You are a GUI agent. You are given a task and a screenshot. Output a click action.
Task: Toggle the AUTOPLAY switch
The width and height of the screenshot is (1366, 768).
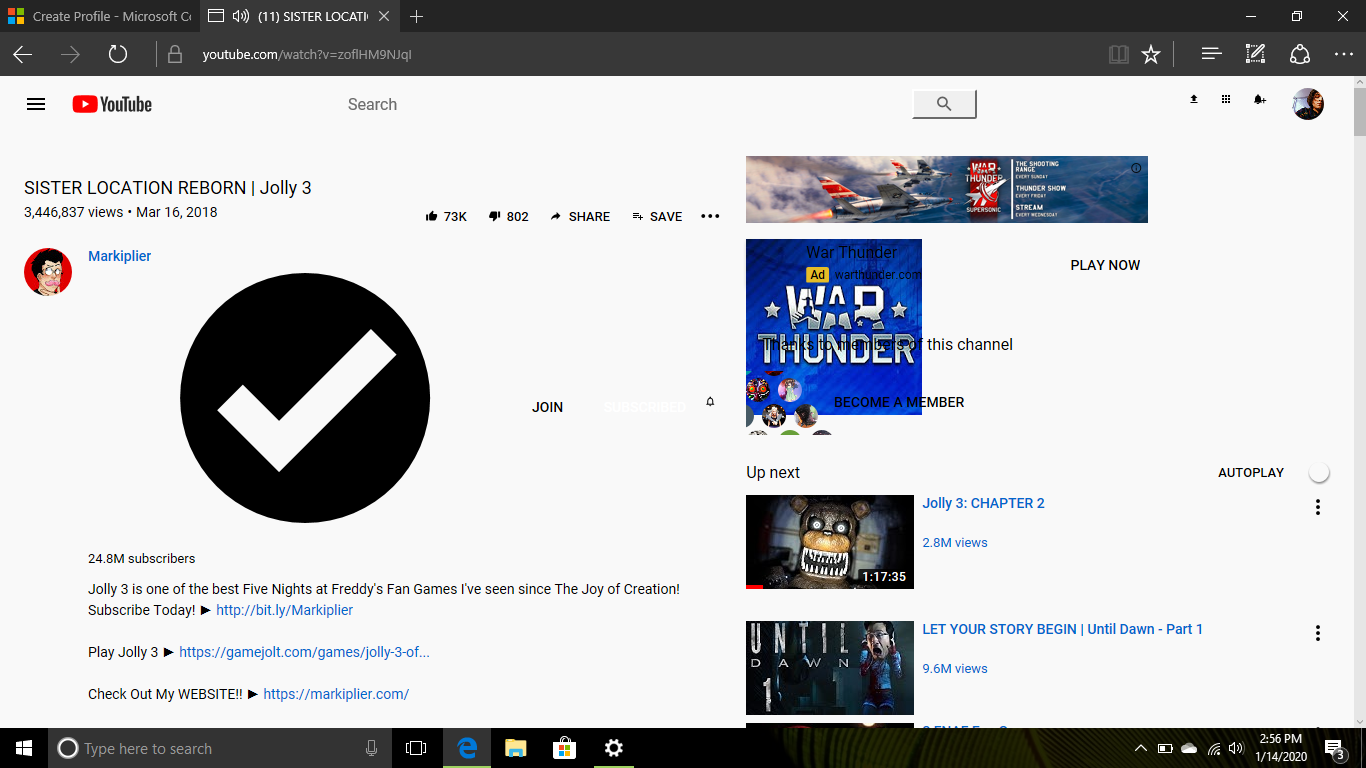pos(1319,472)
